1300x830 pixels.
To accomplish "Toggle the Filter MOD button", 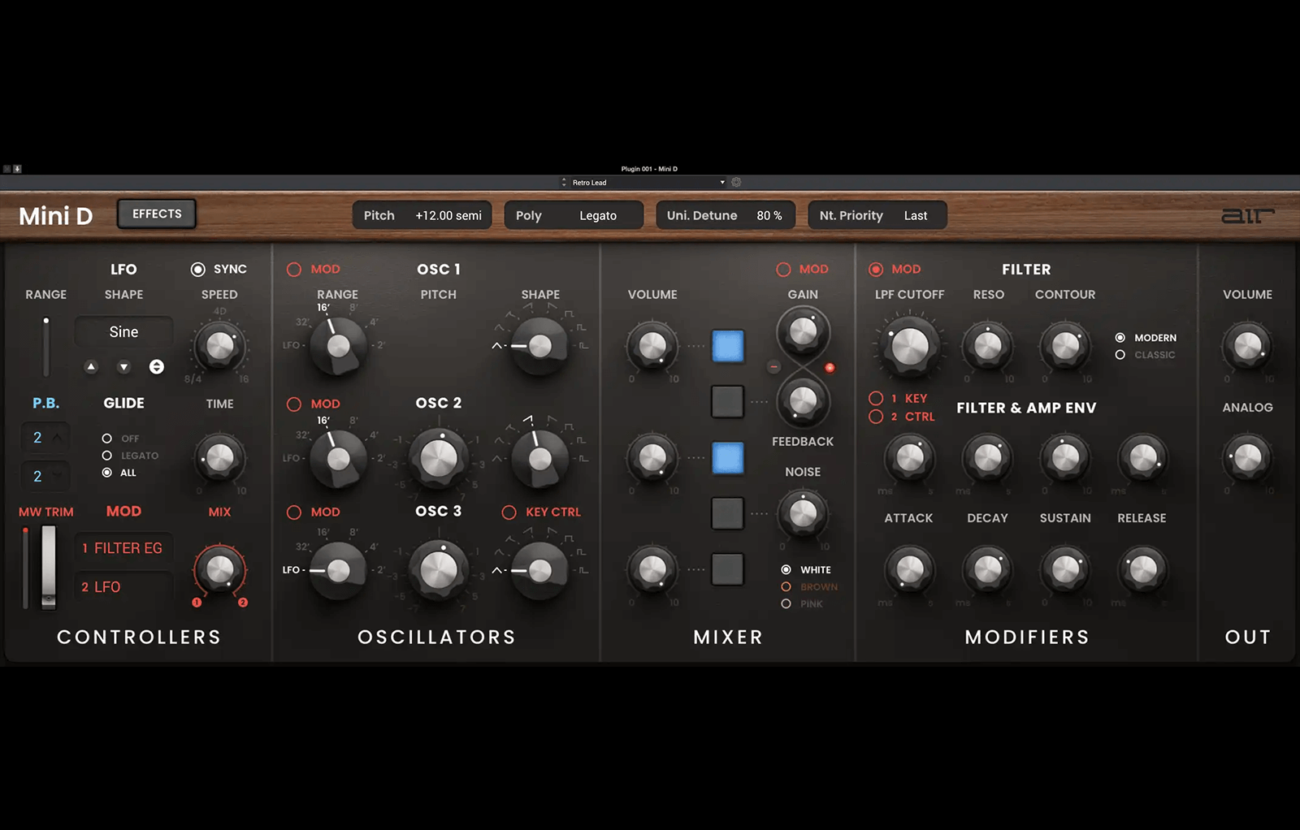I will coord(876,269).
